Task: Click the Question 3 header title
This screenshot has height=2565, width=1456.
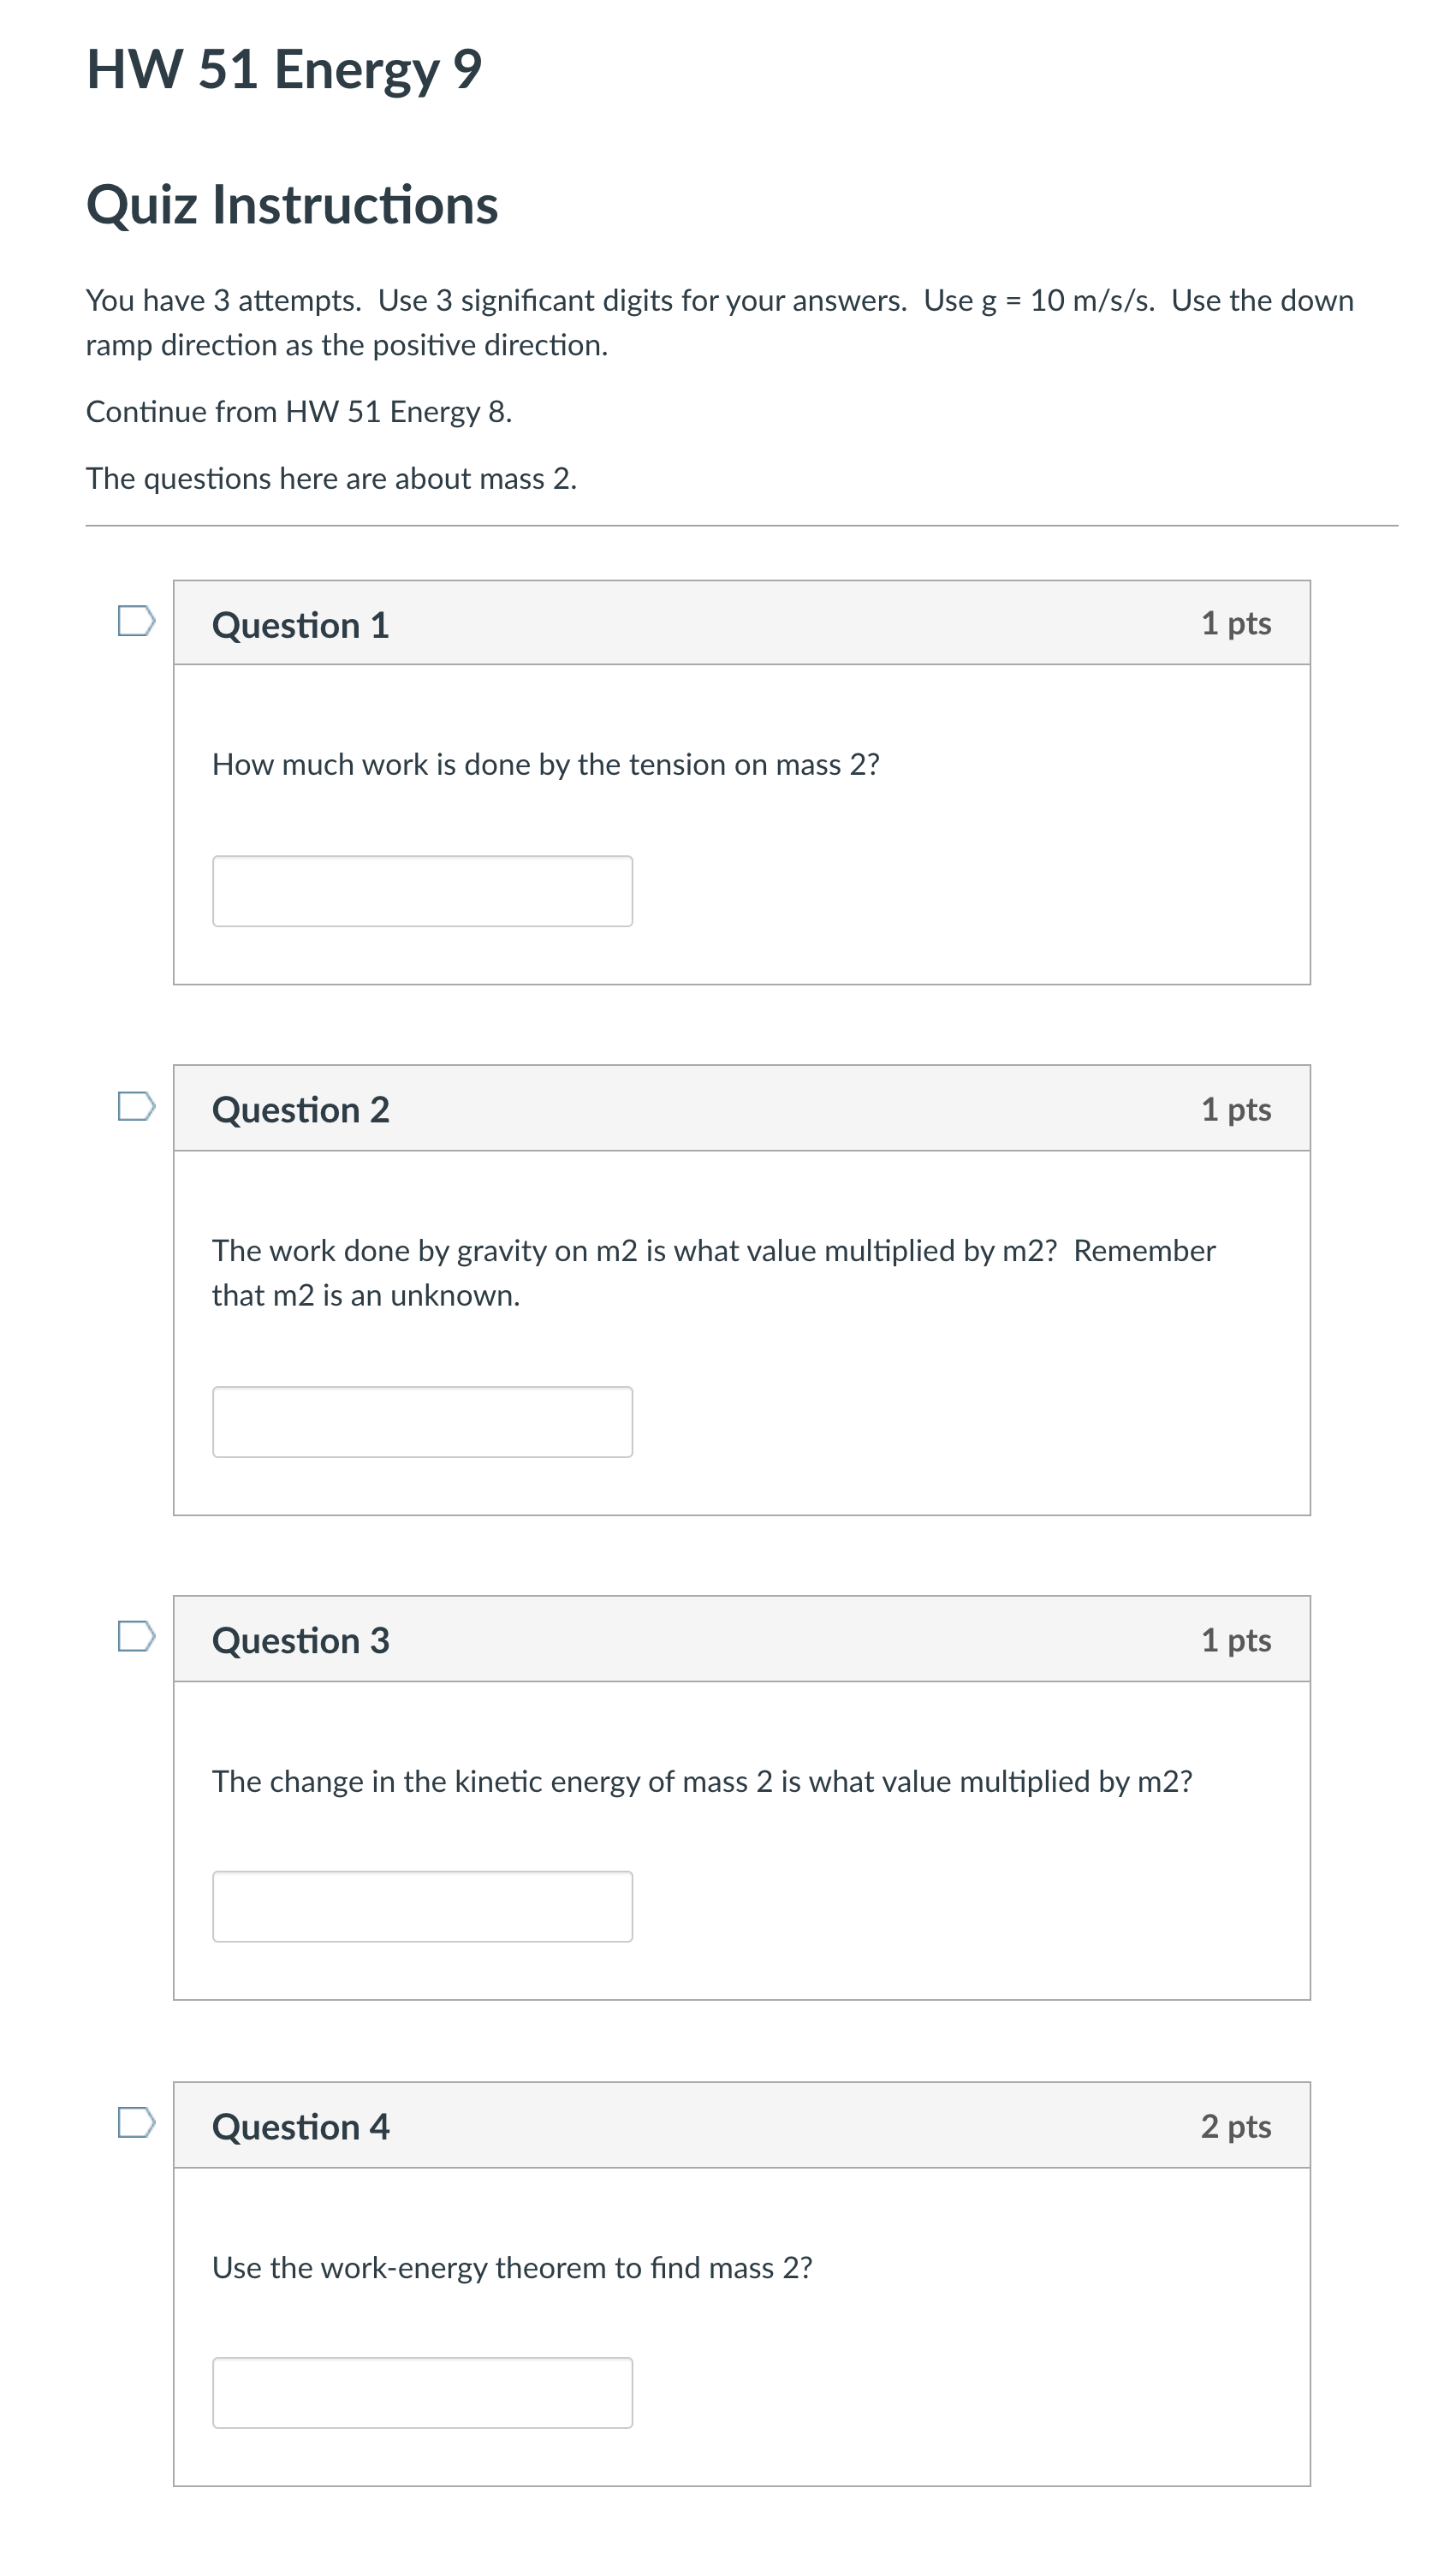Action: pos(300,1641)
